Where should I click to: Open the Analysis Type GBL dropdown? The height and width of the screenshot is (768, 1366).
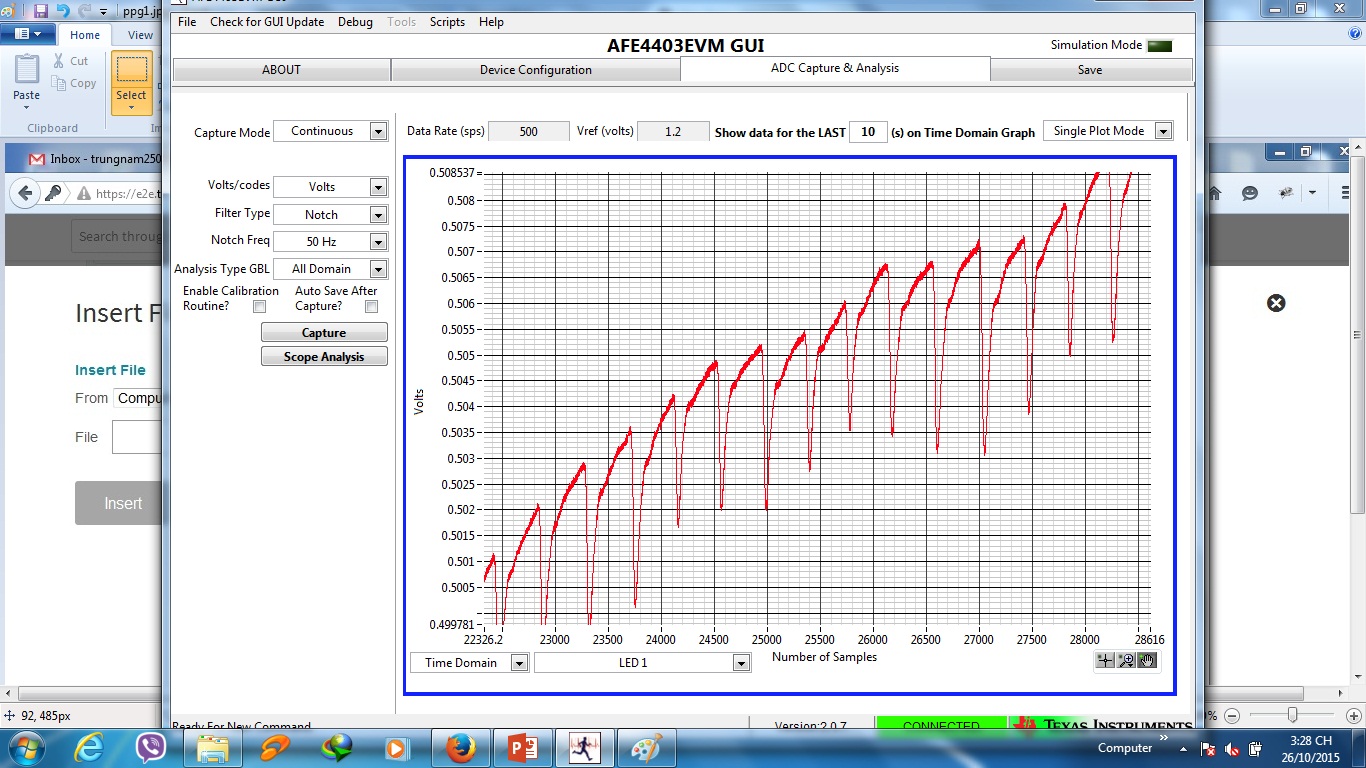pyautogui.click(x=330, y=268)
